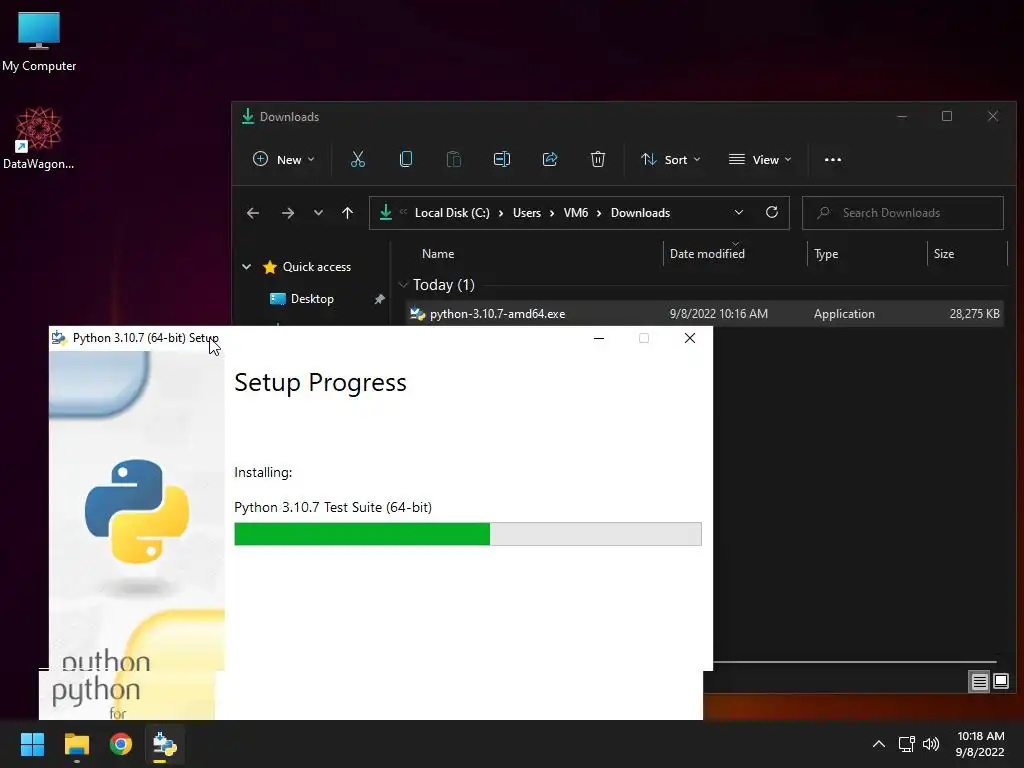Close the Python Setup window
Viewport: 1024px width, 768px height.
tap(690, 338)
